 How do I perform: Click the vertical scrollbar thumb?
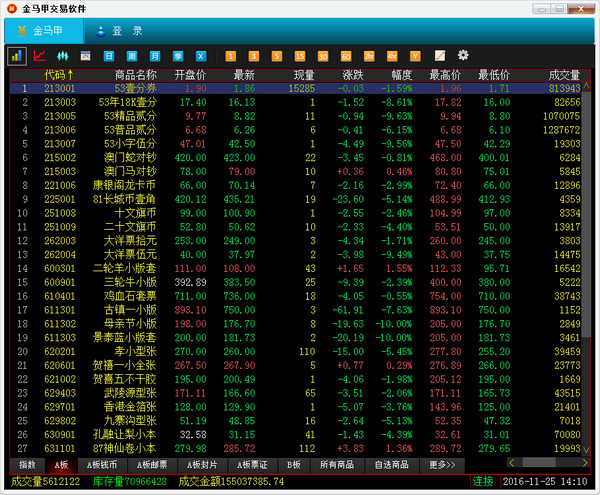pos(586,214)
